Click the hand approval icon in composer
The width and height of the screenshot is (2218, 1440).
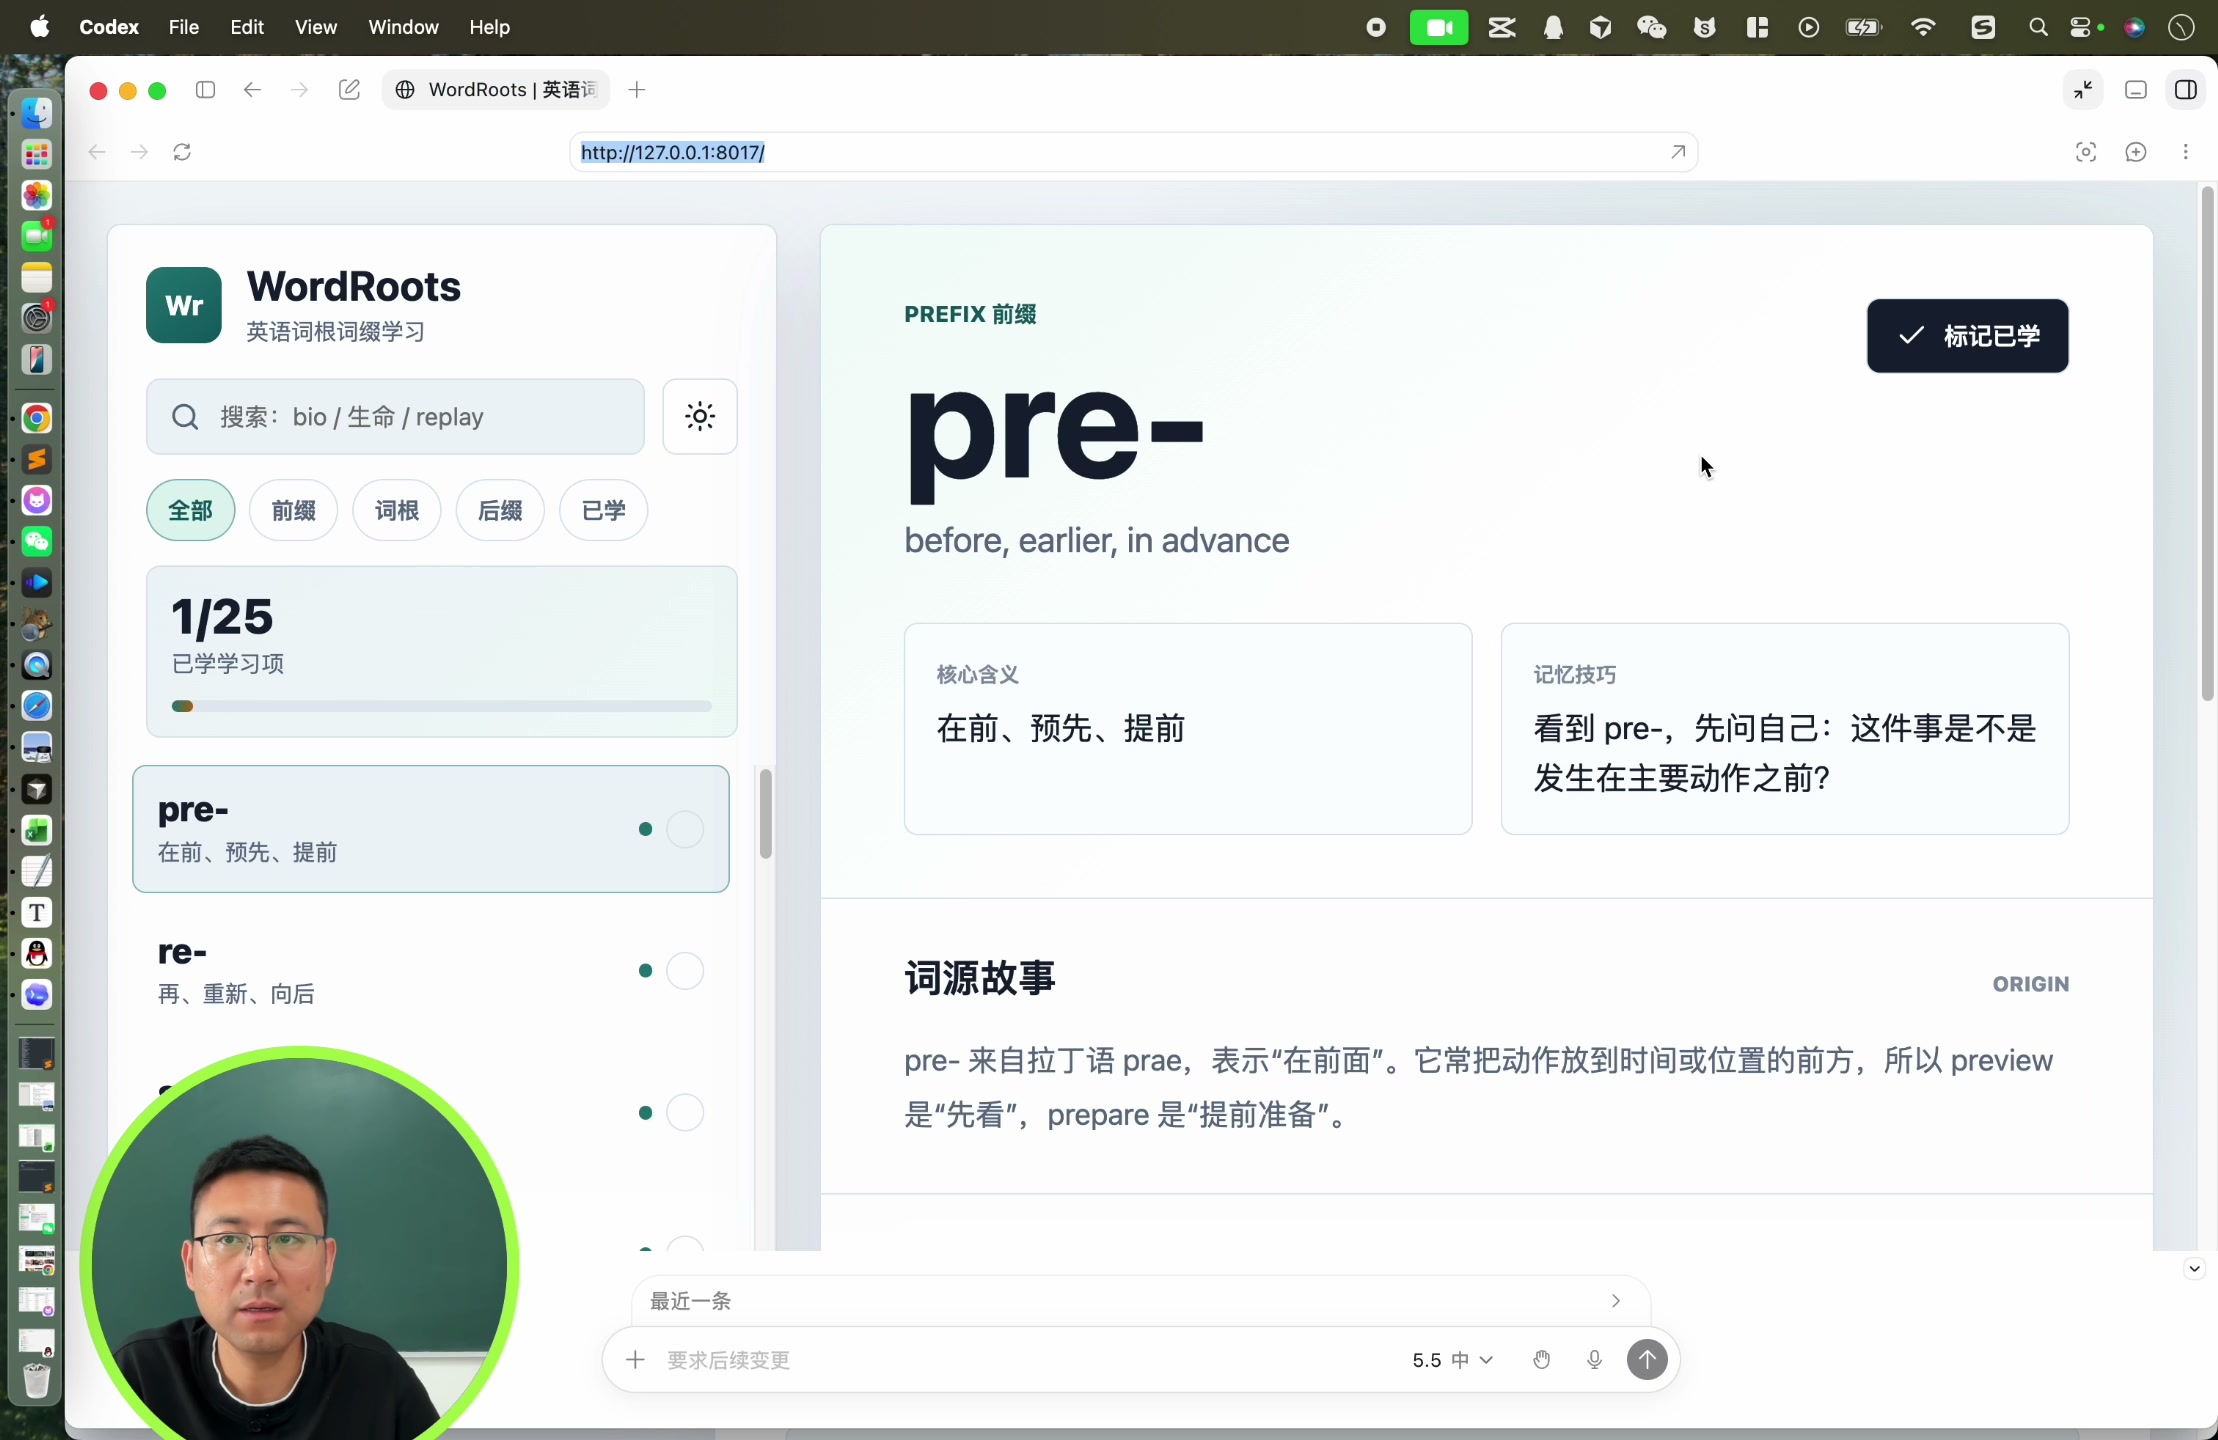point(1542,1360)
